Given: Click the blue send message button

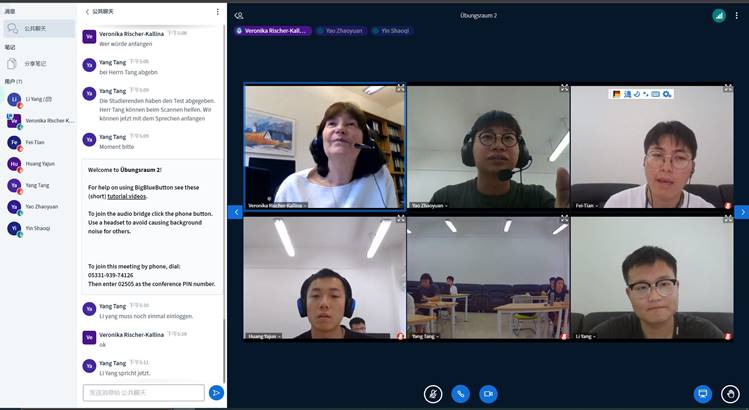Looking at the screenshot, I should (215, 393).
